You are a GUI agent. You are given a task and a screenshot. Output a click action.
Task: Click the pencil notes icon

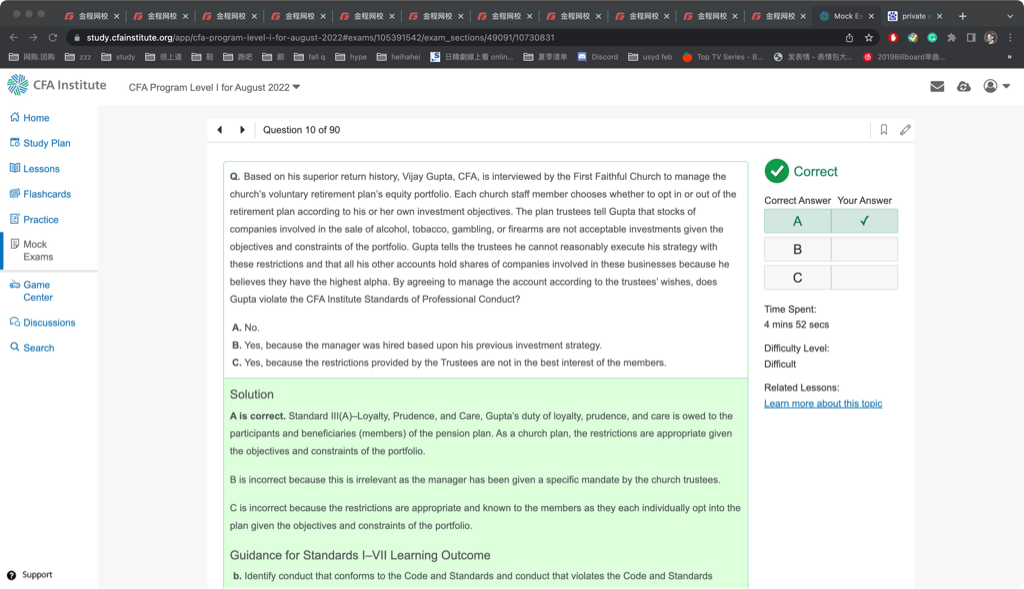(905, 130)
